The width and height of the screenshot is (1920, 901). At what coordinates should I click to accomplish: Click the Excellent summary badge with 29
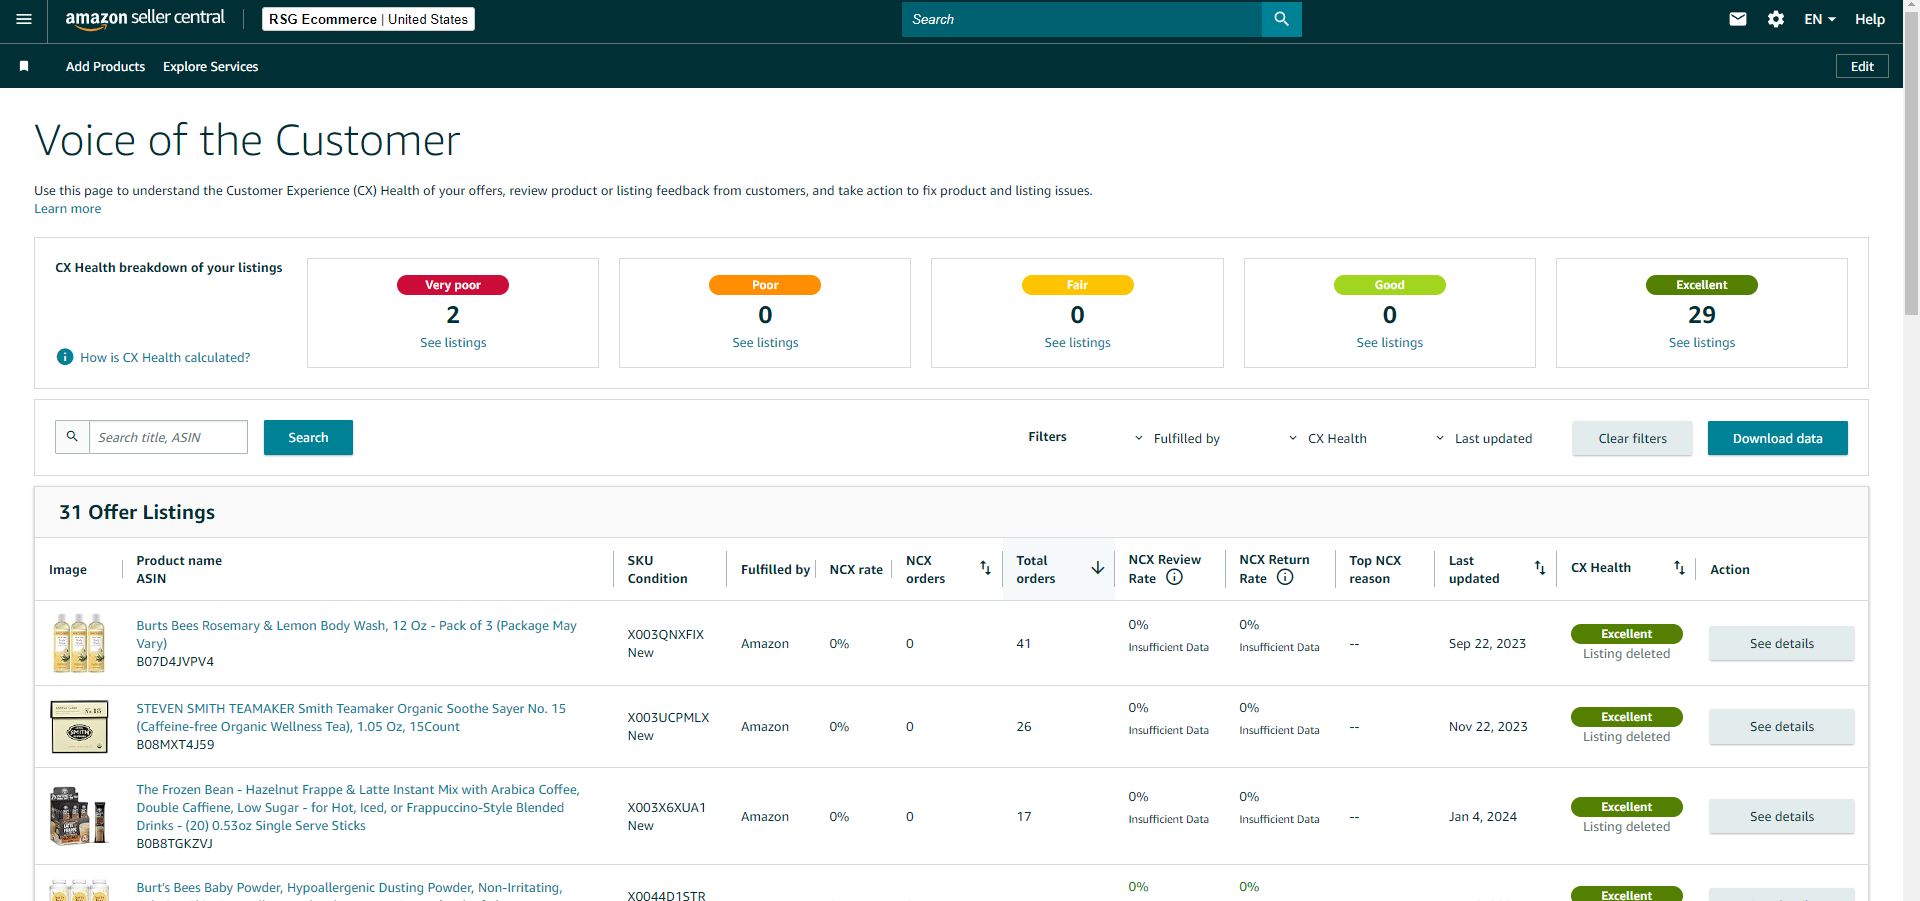(1701, 285)
